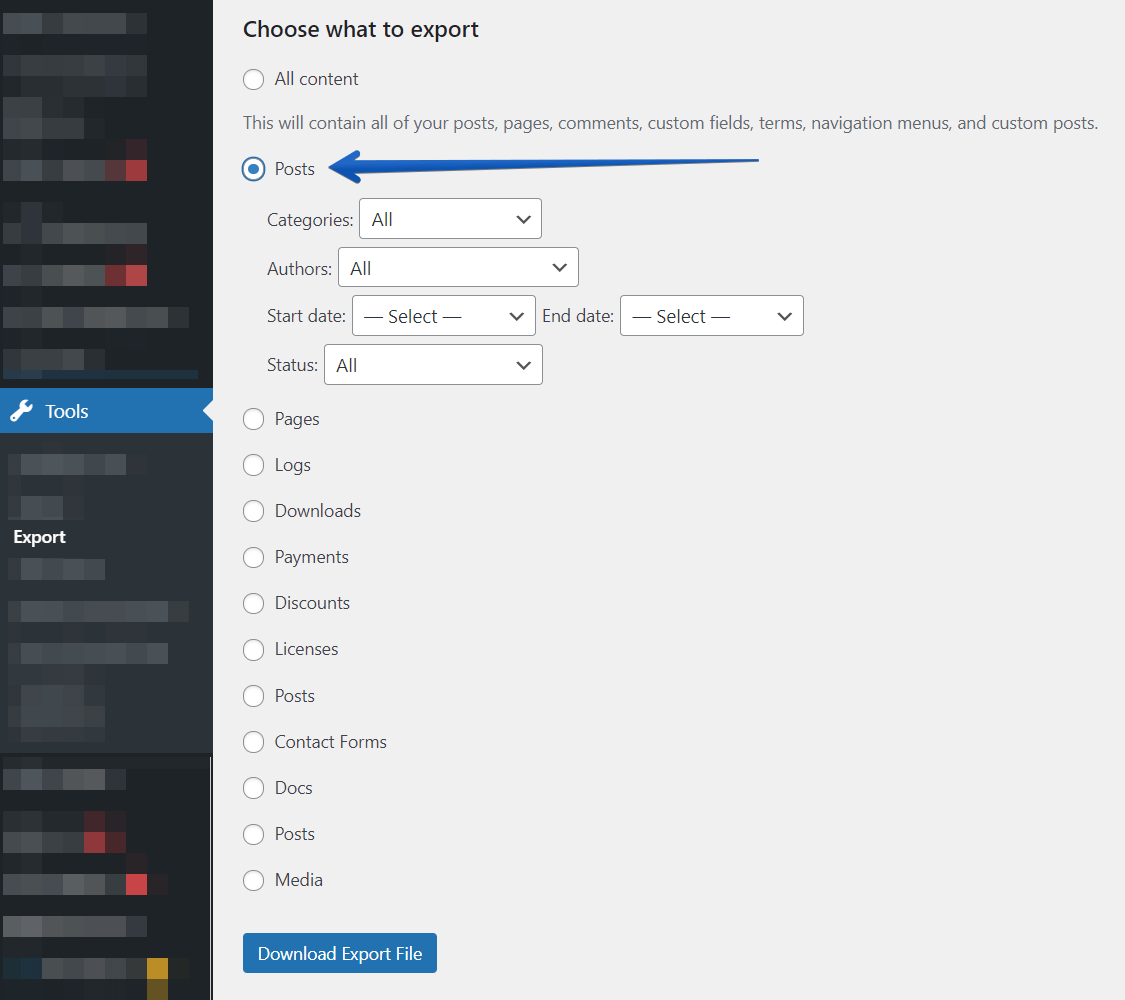Screen dimensions: 1125x1000
Task: Open the Categories dropdown
Action: (450, 219)
